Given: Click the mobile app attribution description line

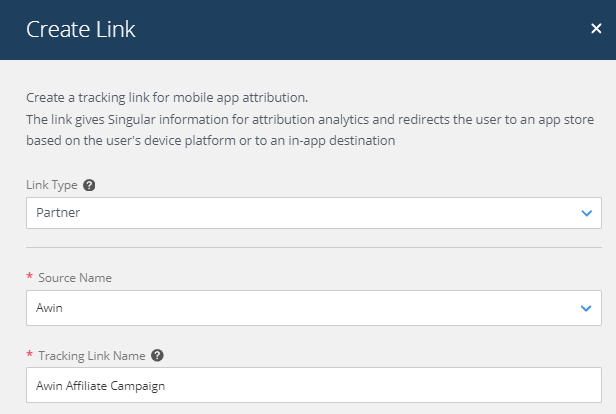Looking at the screenshot, I should (167, 97).
